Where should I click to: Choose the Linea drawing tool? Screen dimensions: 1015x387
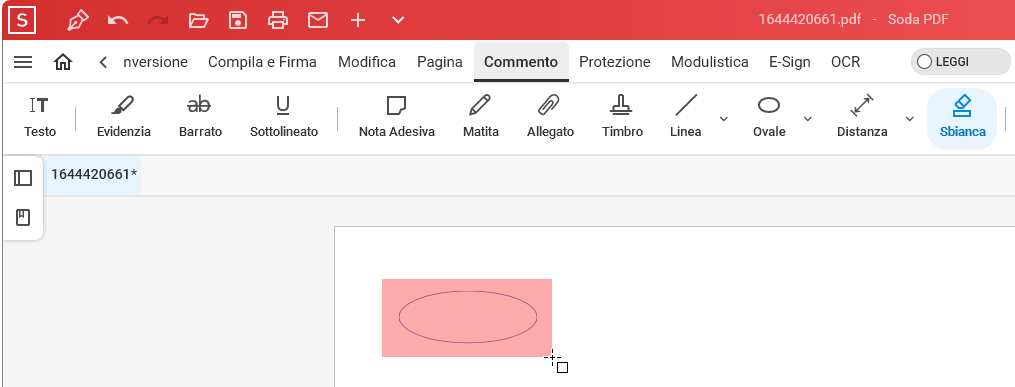click(x=686, y=116)
